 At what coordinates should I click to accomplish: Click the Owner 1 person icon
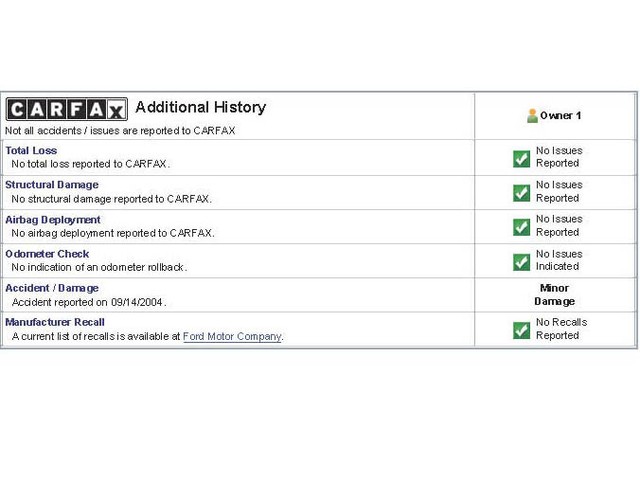pyautogui.click(x=532, y=116)
